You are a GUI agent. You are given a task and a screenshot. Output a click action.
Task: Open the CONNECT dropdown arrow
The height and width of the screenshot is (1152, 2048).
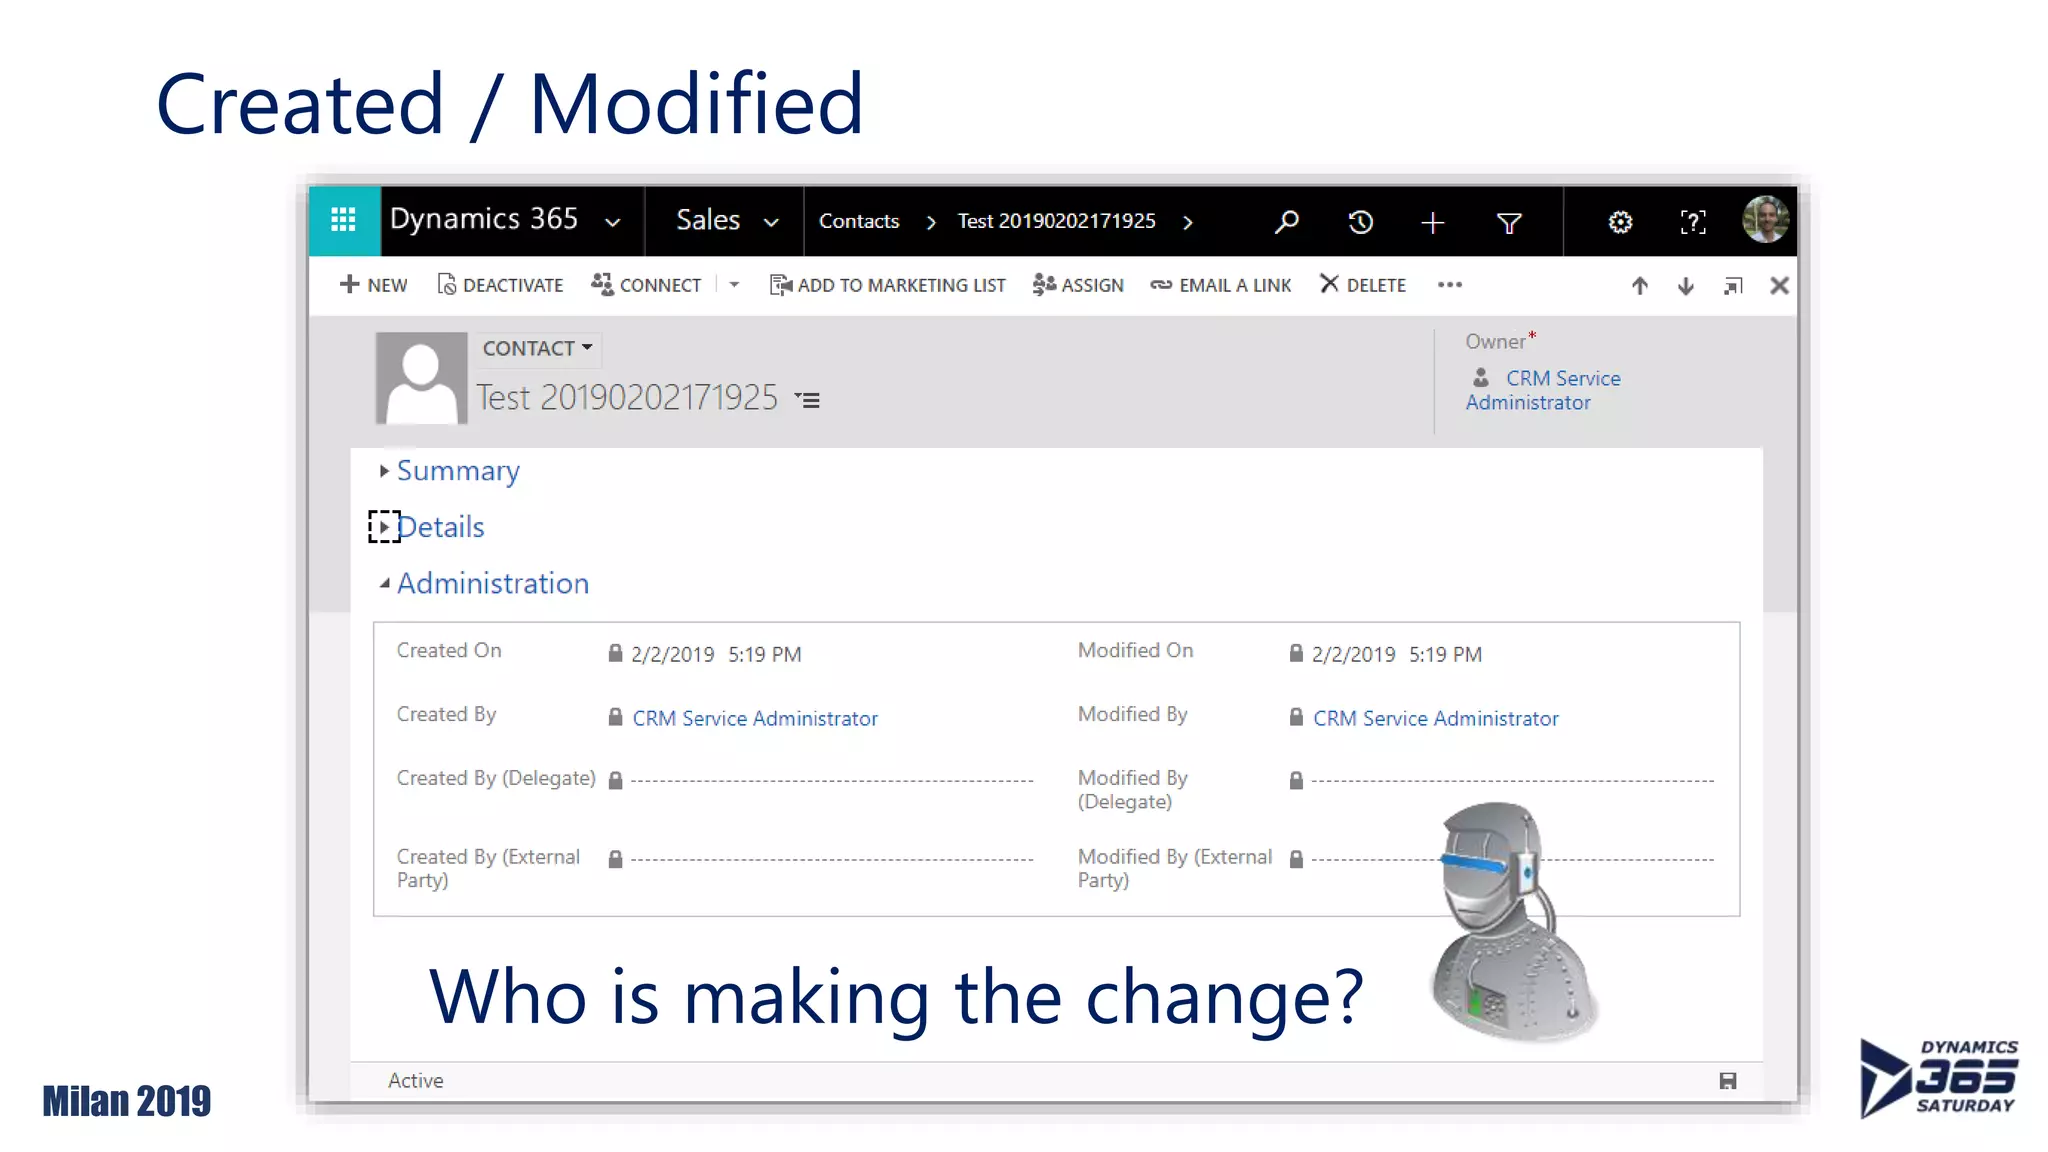tap(734, 285)
